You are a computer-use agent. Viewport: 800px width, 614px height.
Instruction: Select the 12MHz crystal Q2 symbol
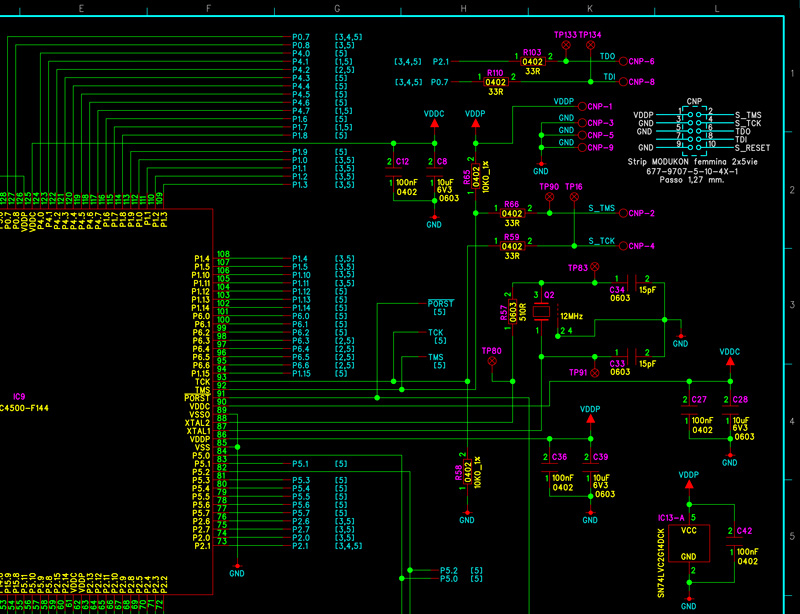(539, 313)
